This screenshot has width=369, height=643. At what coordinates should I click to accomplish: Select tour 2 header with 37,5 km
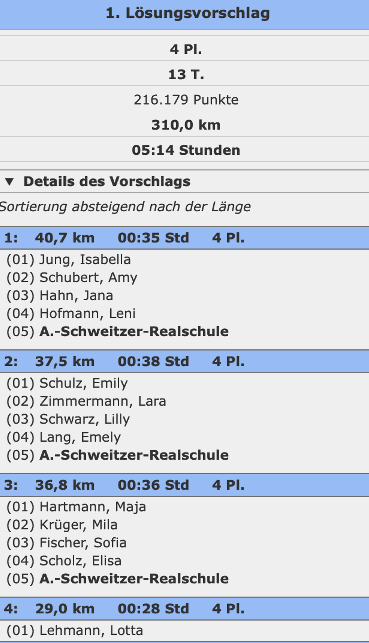(184, 361)
